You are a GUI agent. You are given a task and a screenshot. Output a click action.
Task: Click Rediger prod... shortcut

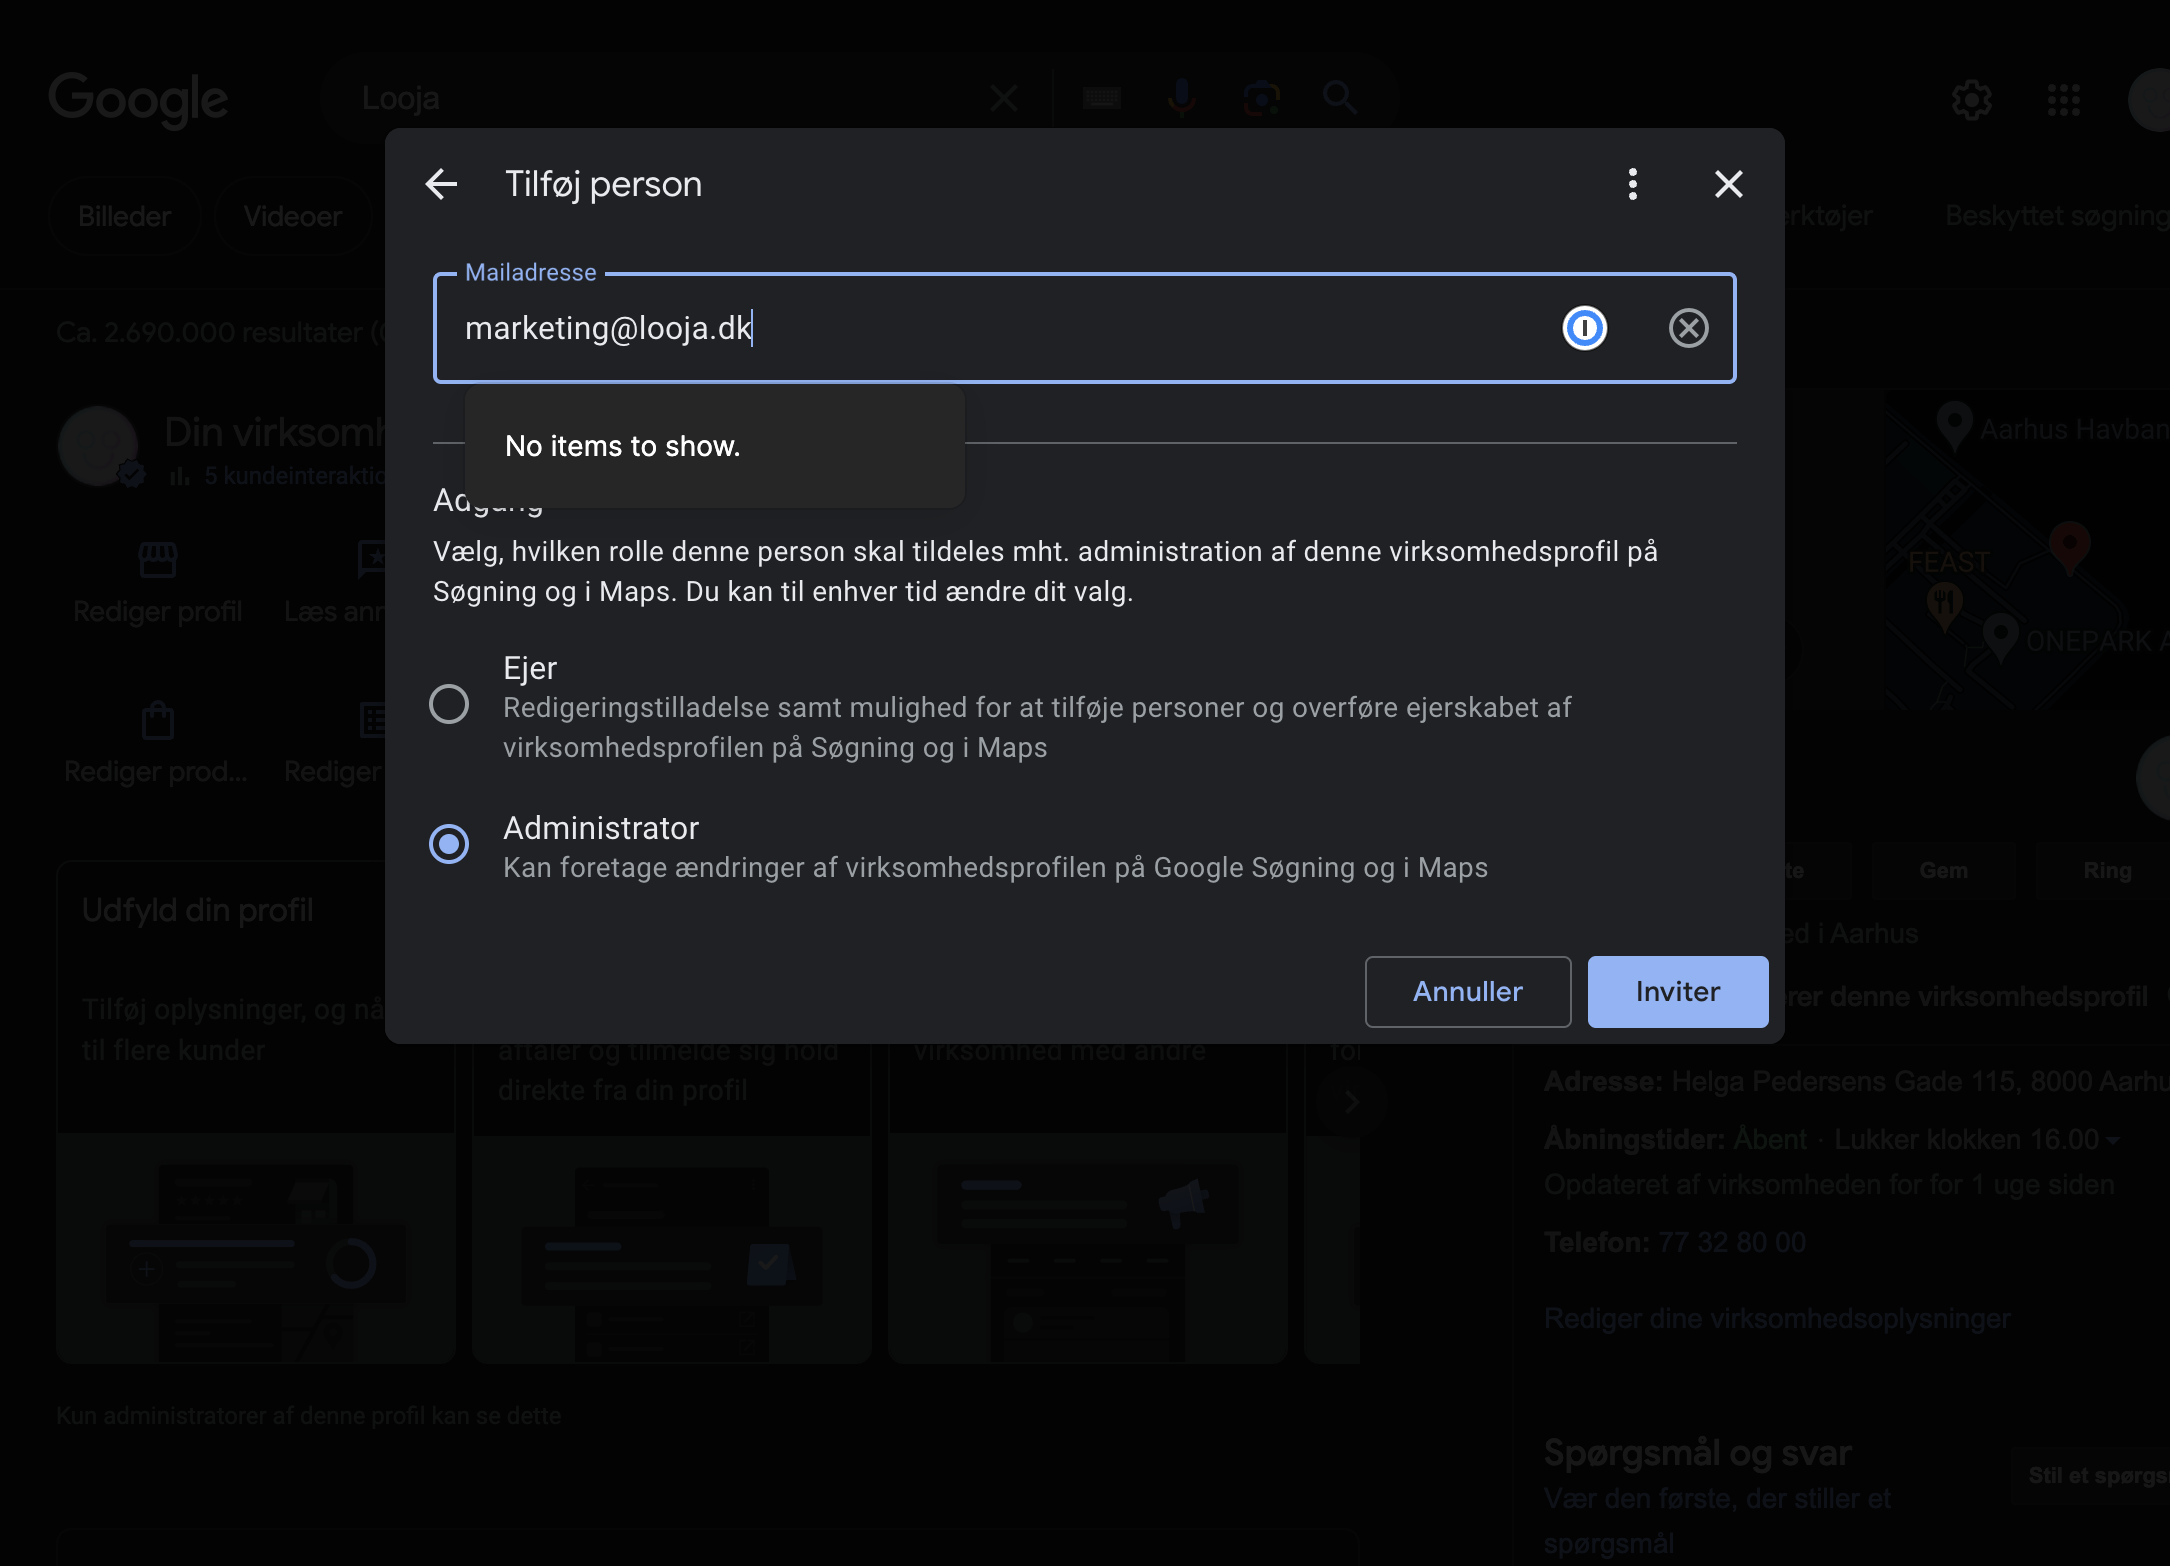[156, 744]
